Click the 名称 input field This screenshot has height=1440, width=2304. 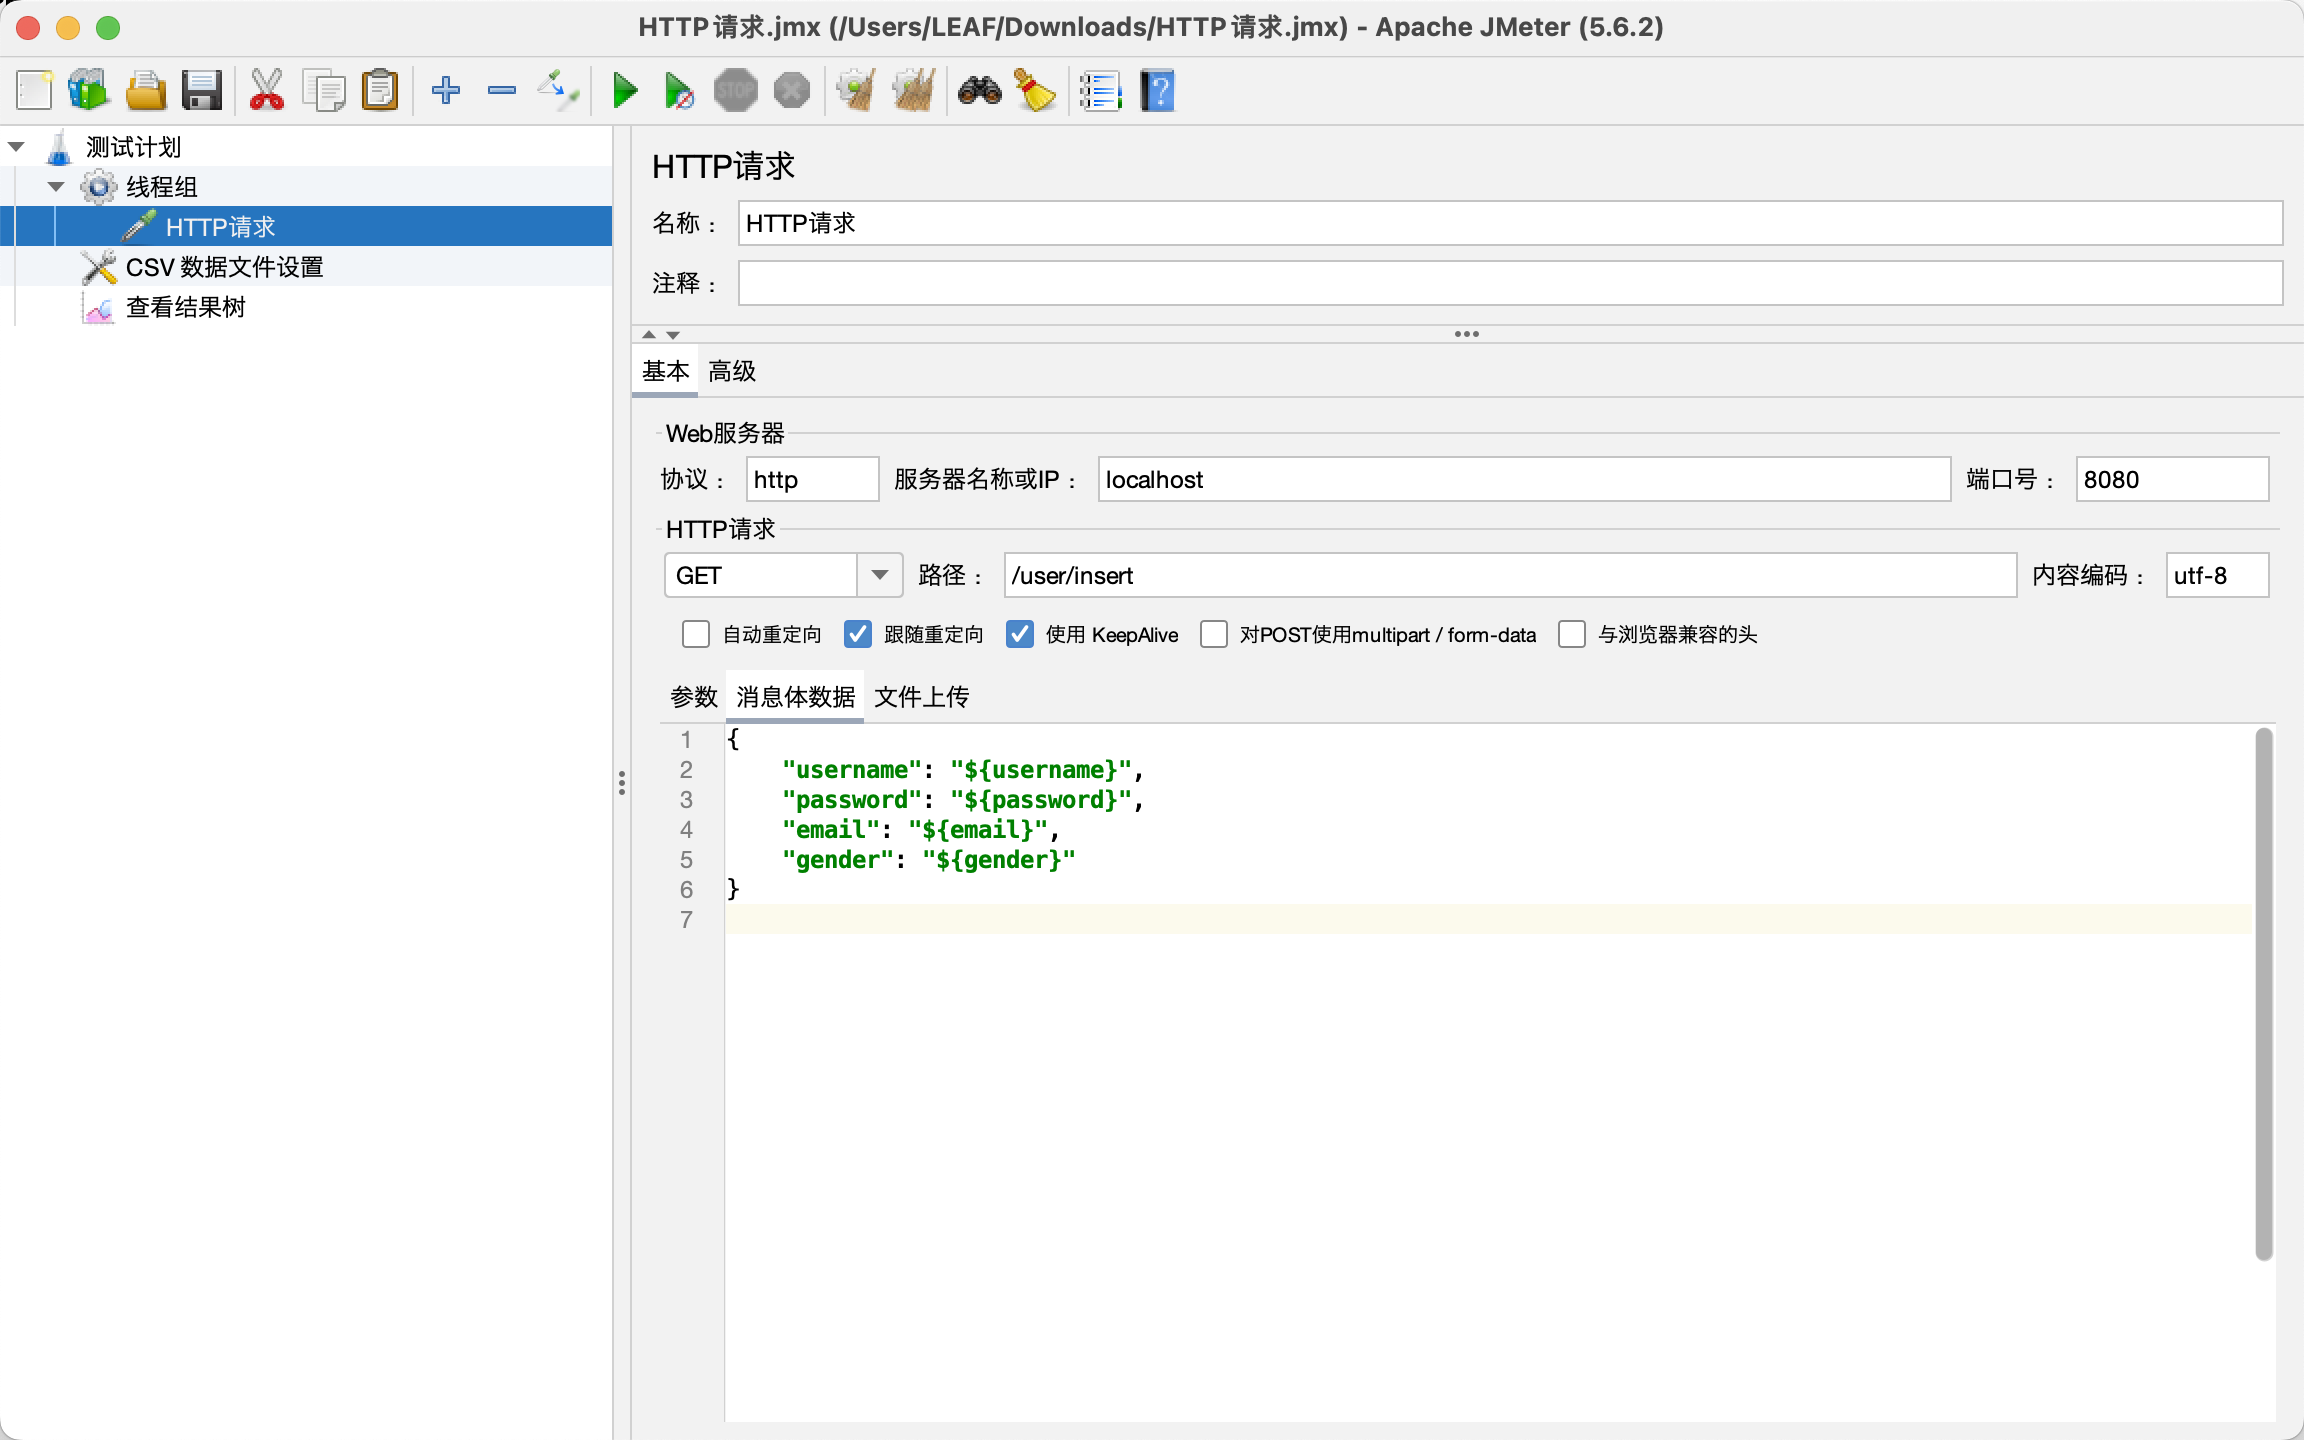[x=1510, y=223]
